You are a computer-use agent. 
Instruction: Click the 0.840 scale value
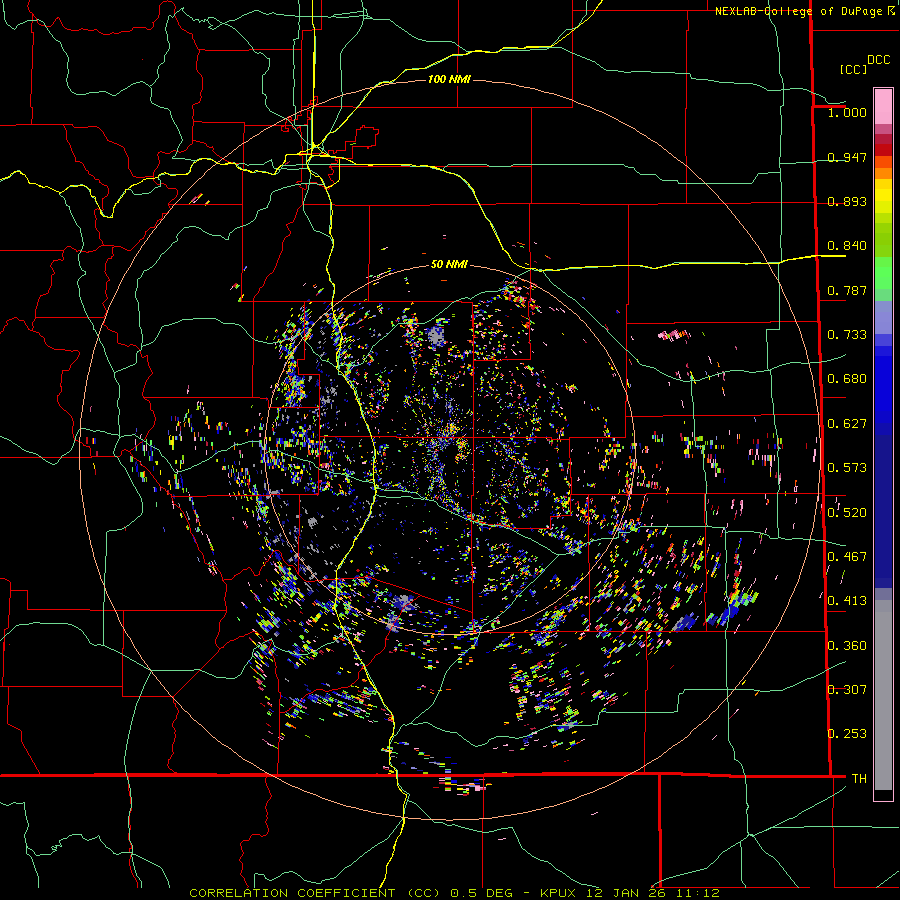[x=847, y=246]
